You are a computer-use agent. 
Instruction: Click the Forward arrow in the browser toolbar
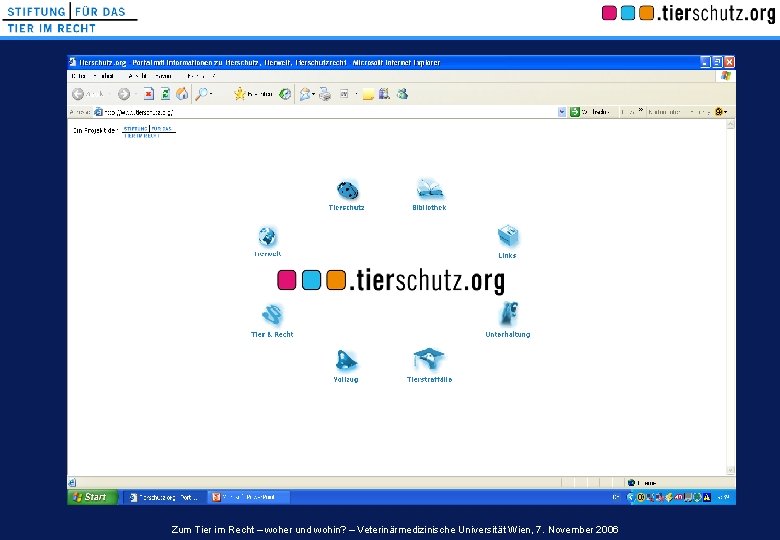click(124, 94)
